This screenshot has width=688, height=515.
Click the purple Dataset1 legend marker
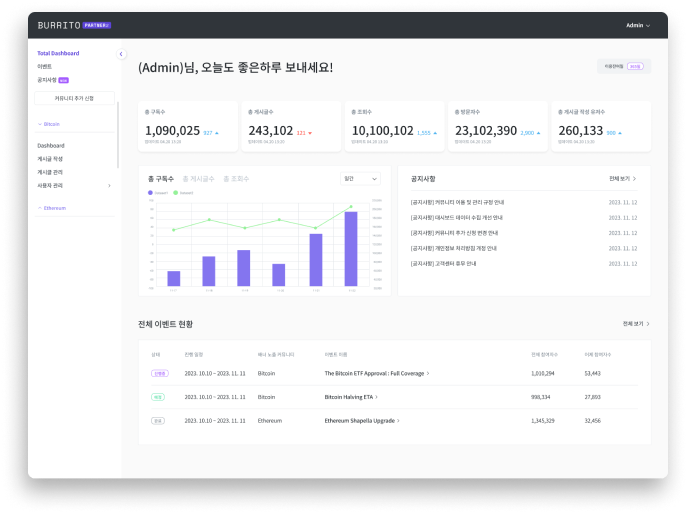(150, 192)
